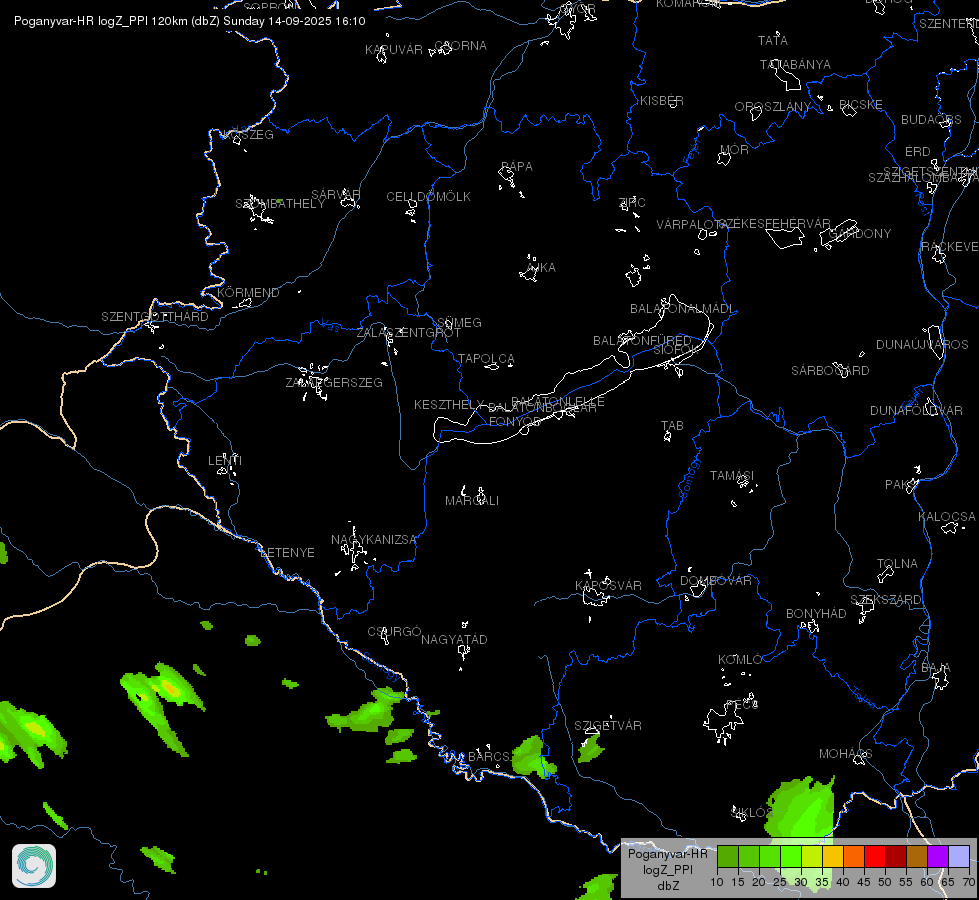979x900 pixels.
Task: Select the yellow-green 30-35 dBZ legend swatch
Action: (x=812, y=856)
